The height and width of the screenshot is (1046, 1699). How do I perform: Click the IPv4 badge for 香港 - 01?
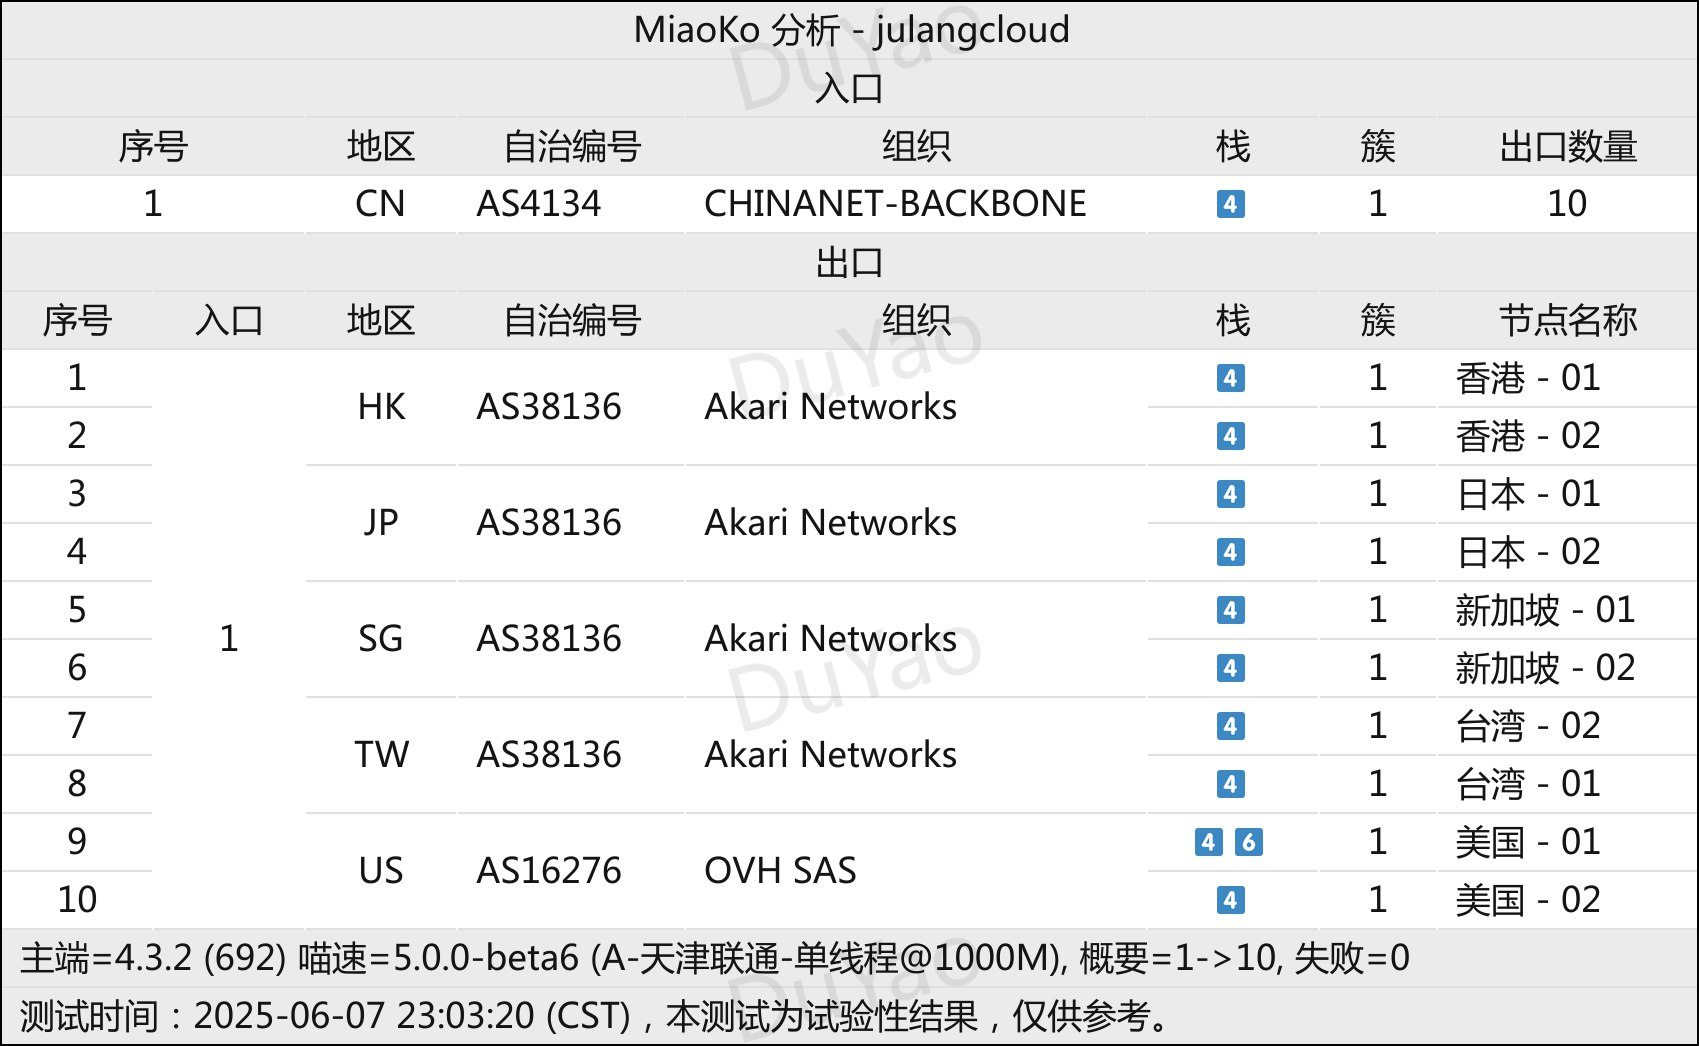pyautogui.click(x=1230, y=378)
